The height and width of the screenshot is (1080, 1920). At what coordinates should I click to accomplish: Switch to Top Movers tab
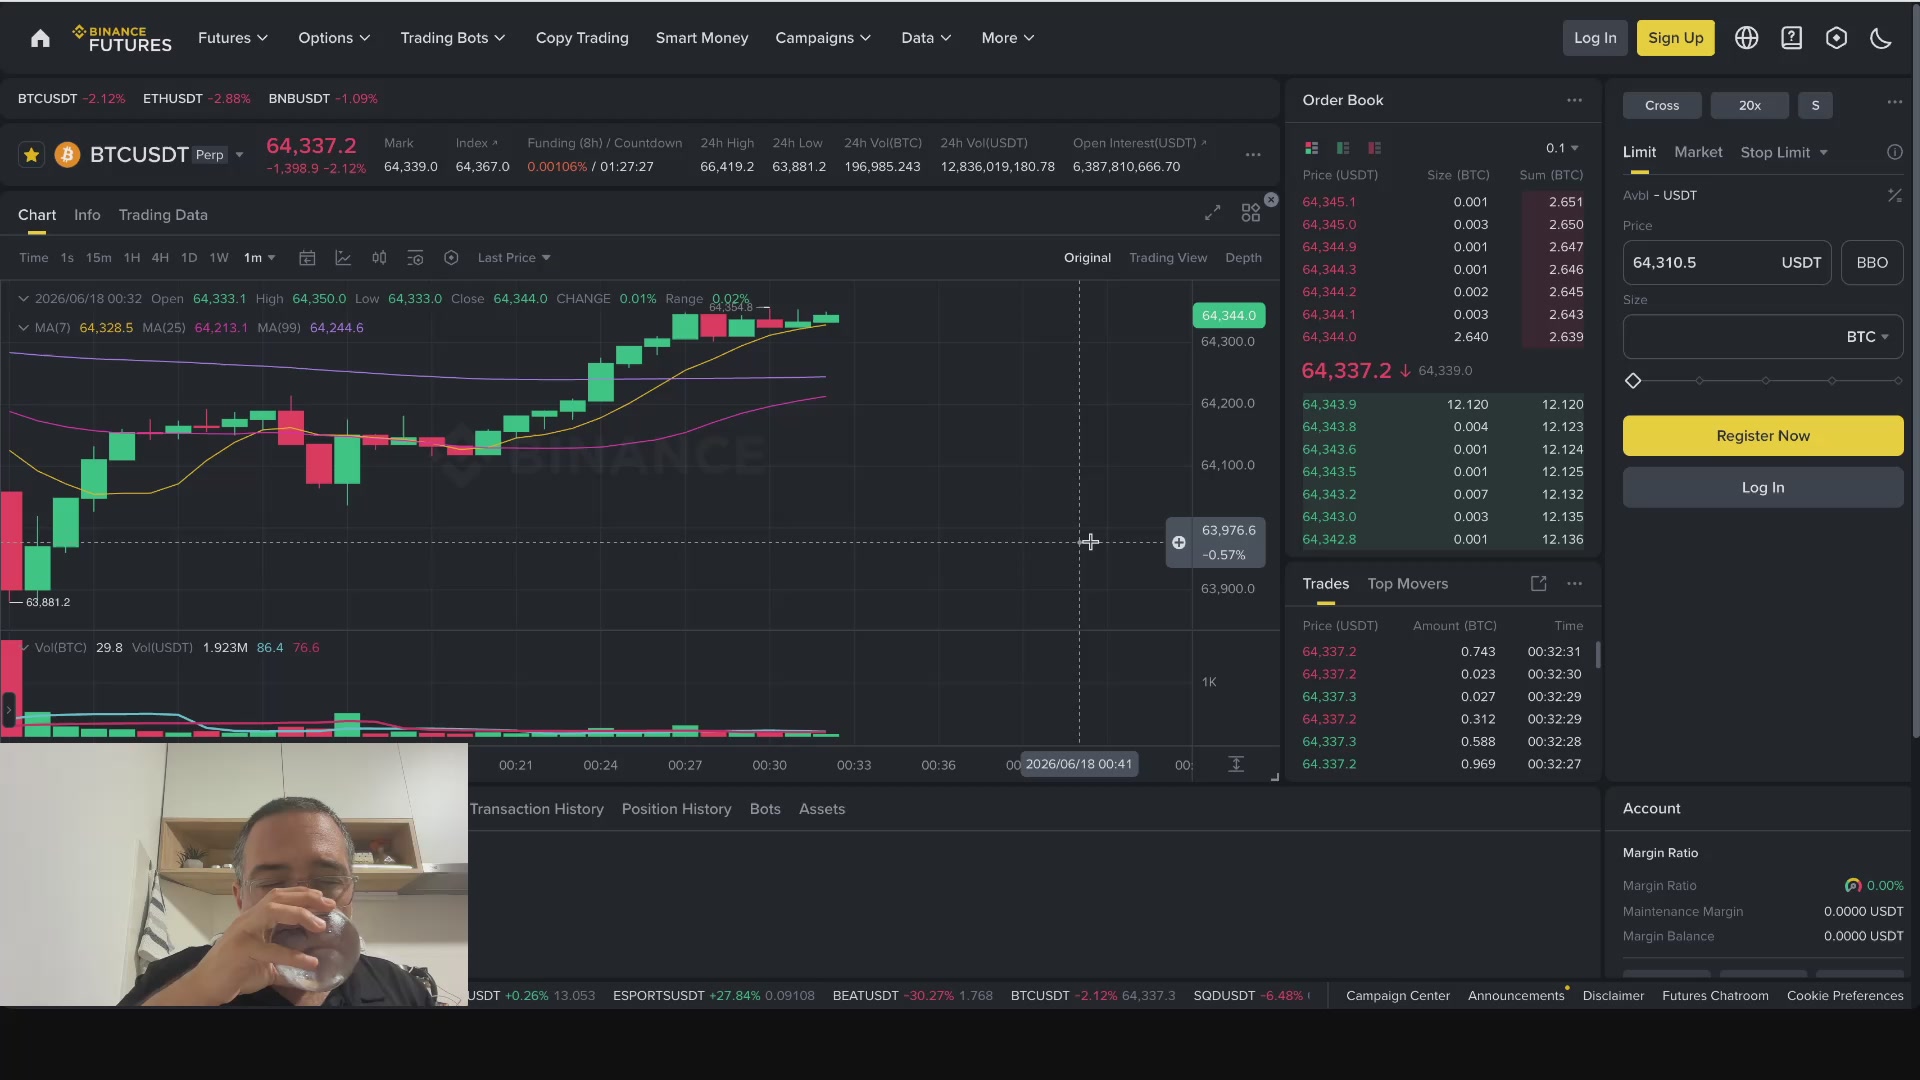click(x=1407, y=584)
